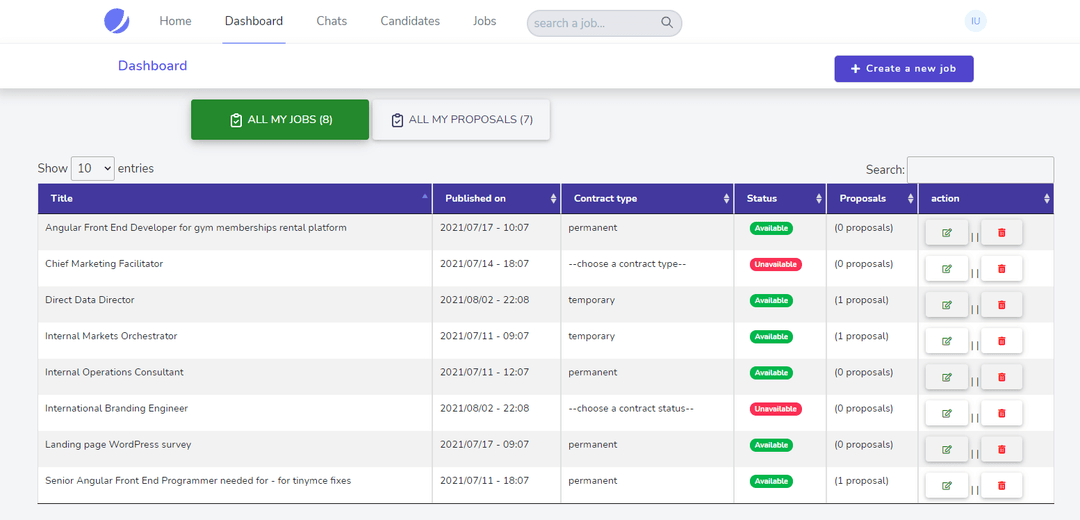Open the Candidates nav item
This screenshot has width=1080, height=520.
point(410,21)
